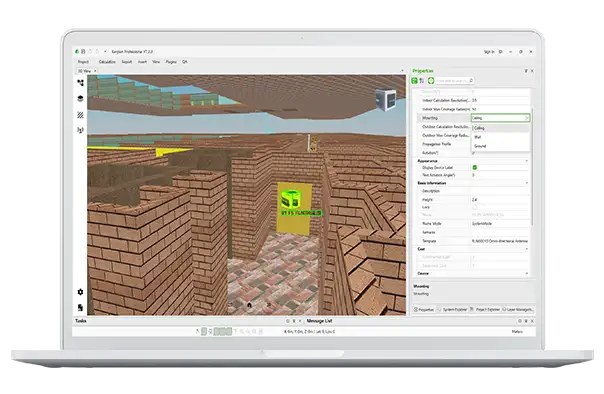Image resolution: width=604 pixels, height=394 pixels.
Task: Collapse the Appearance section
Action: [527, 161]
